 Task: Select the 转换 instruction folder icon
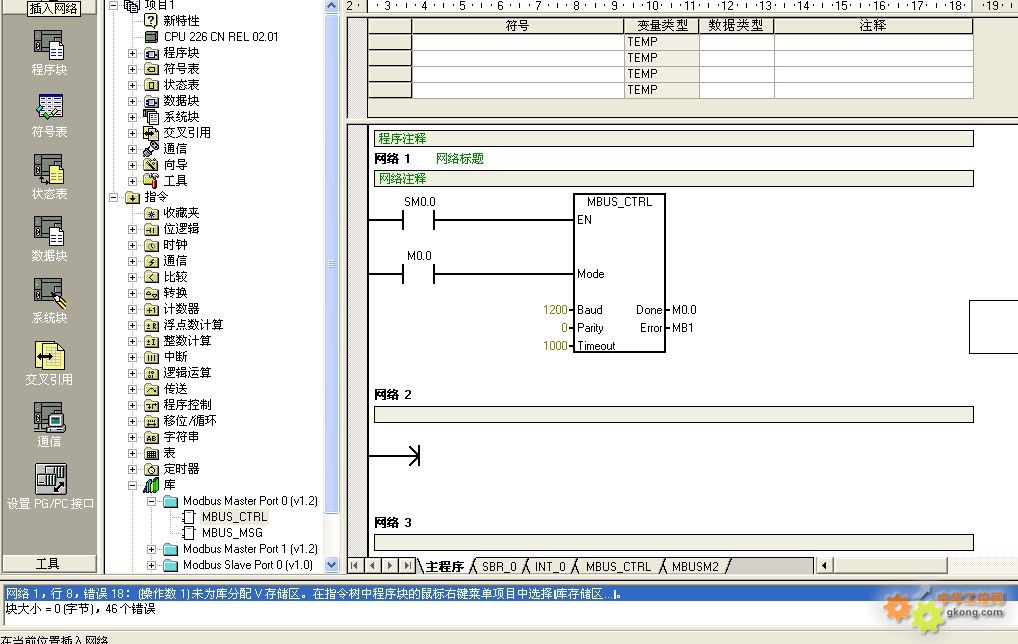click(x=151, y=293)
